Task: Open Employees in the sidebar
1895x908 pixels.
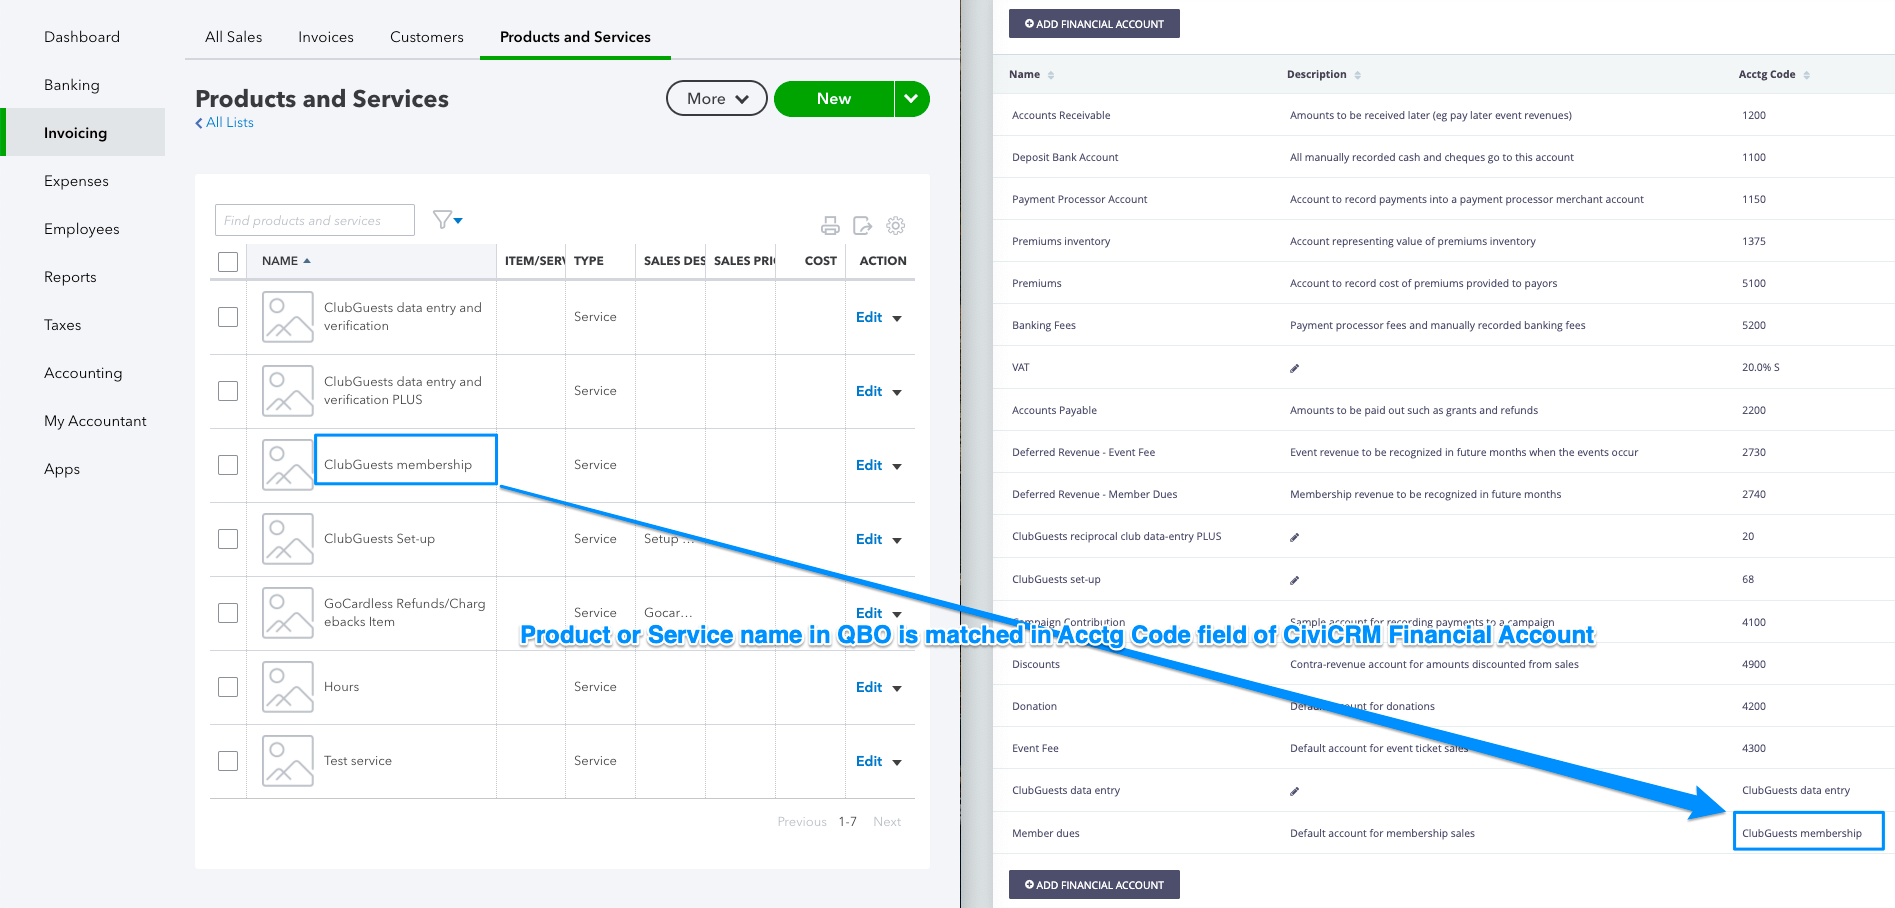Action: (82, 229)
